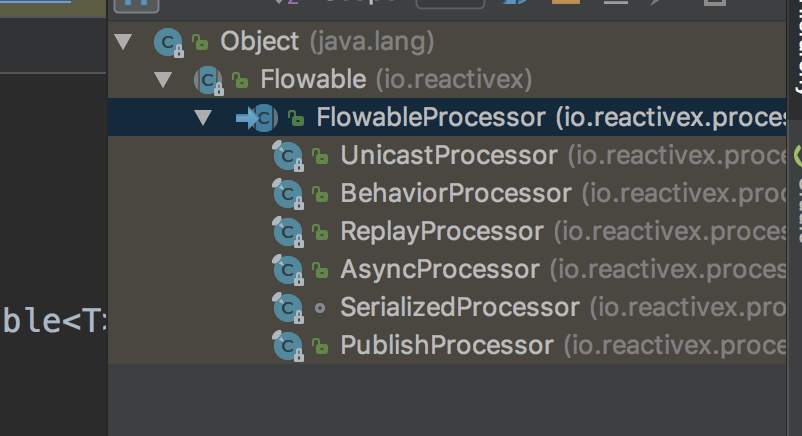Click the BehaviorProcessor final class icon
Viewport: 802px width, 436px height.
(288, 194)
